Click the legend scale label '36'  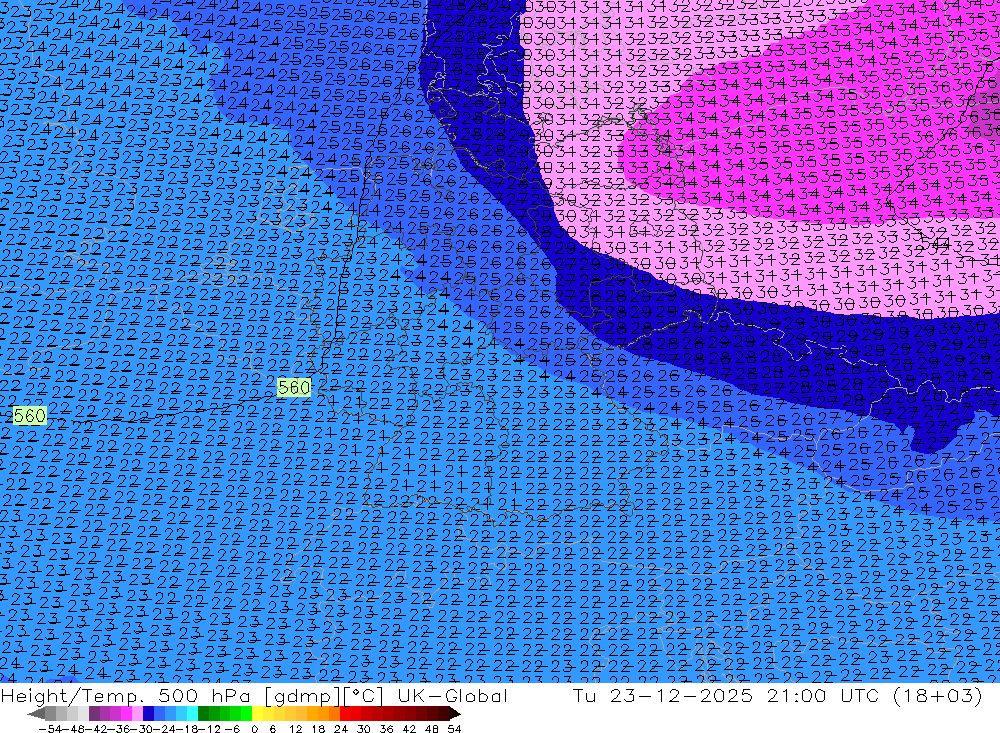point(386,729)
